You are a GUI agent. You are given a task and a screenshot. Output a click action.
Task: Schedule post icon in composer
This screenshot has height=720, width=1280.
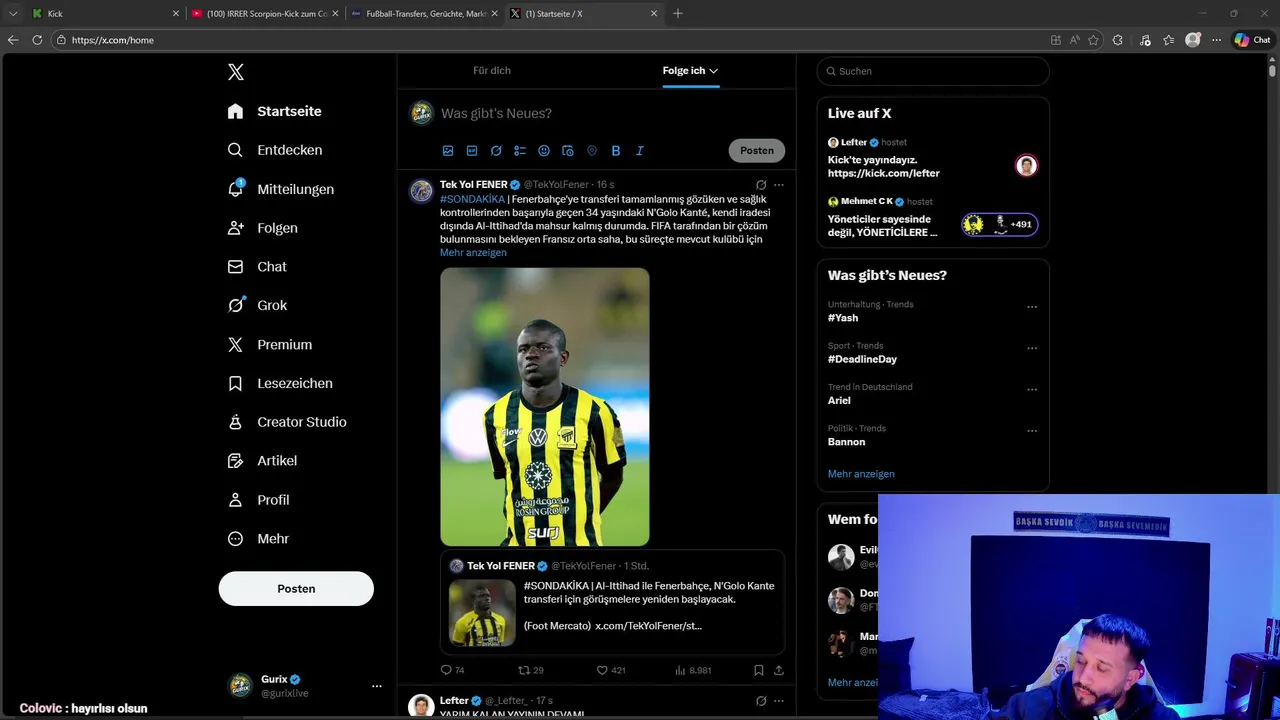(x=568, y=151)
